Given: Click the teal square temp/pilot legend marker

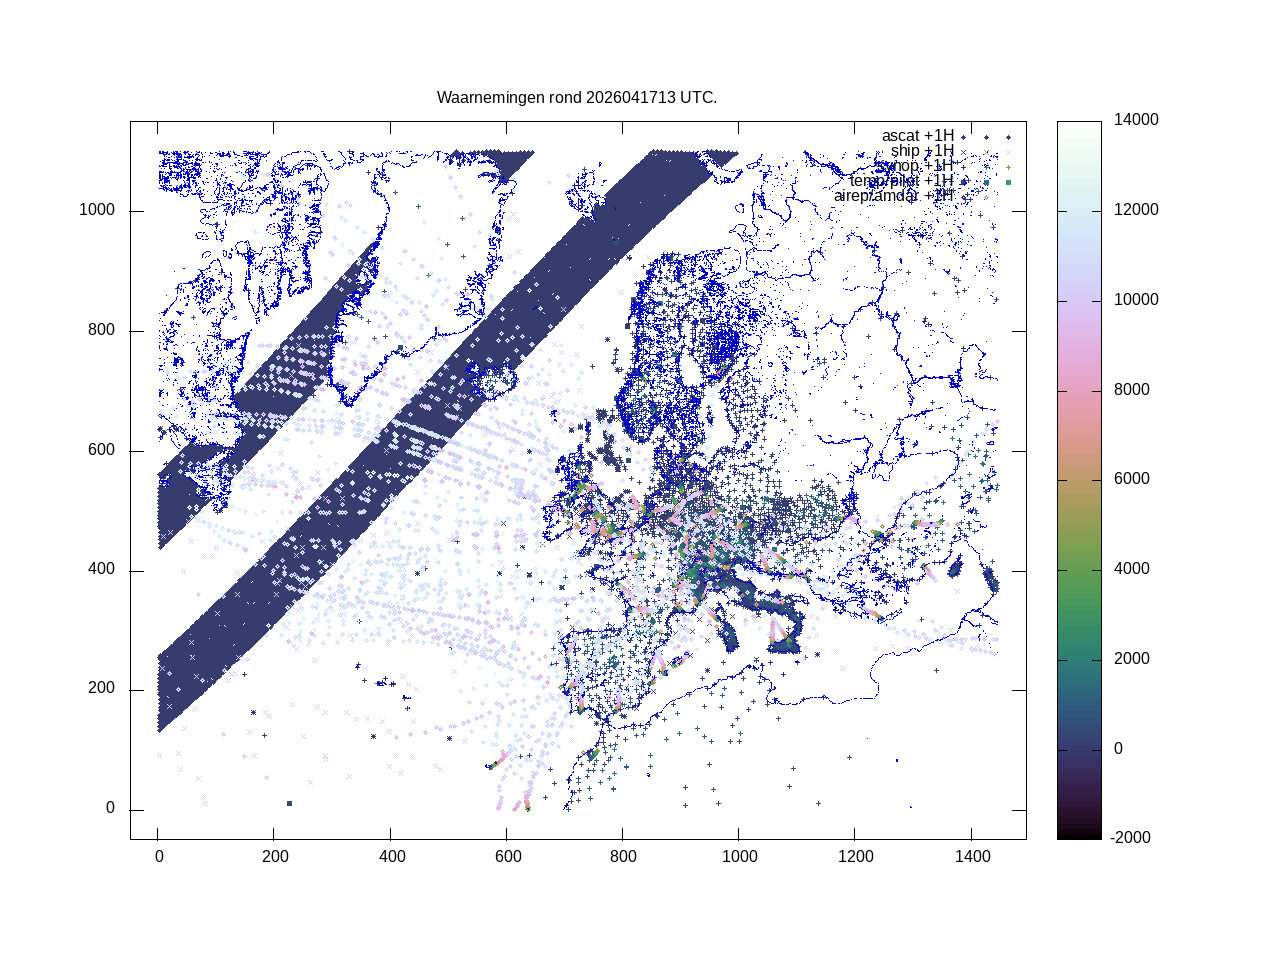Looking at the screenshot, I should coord(986,182).
